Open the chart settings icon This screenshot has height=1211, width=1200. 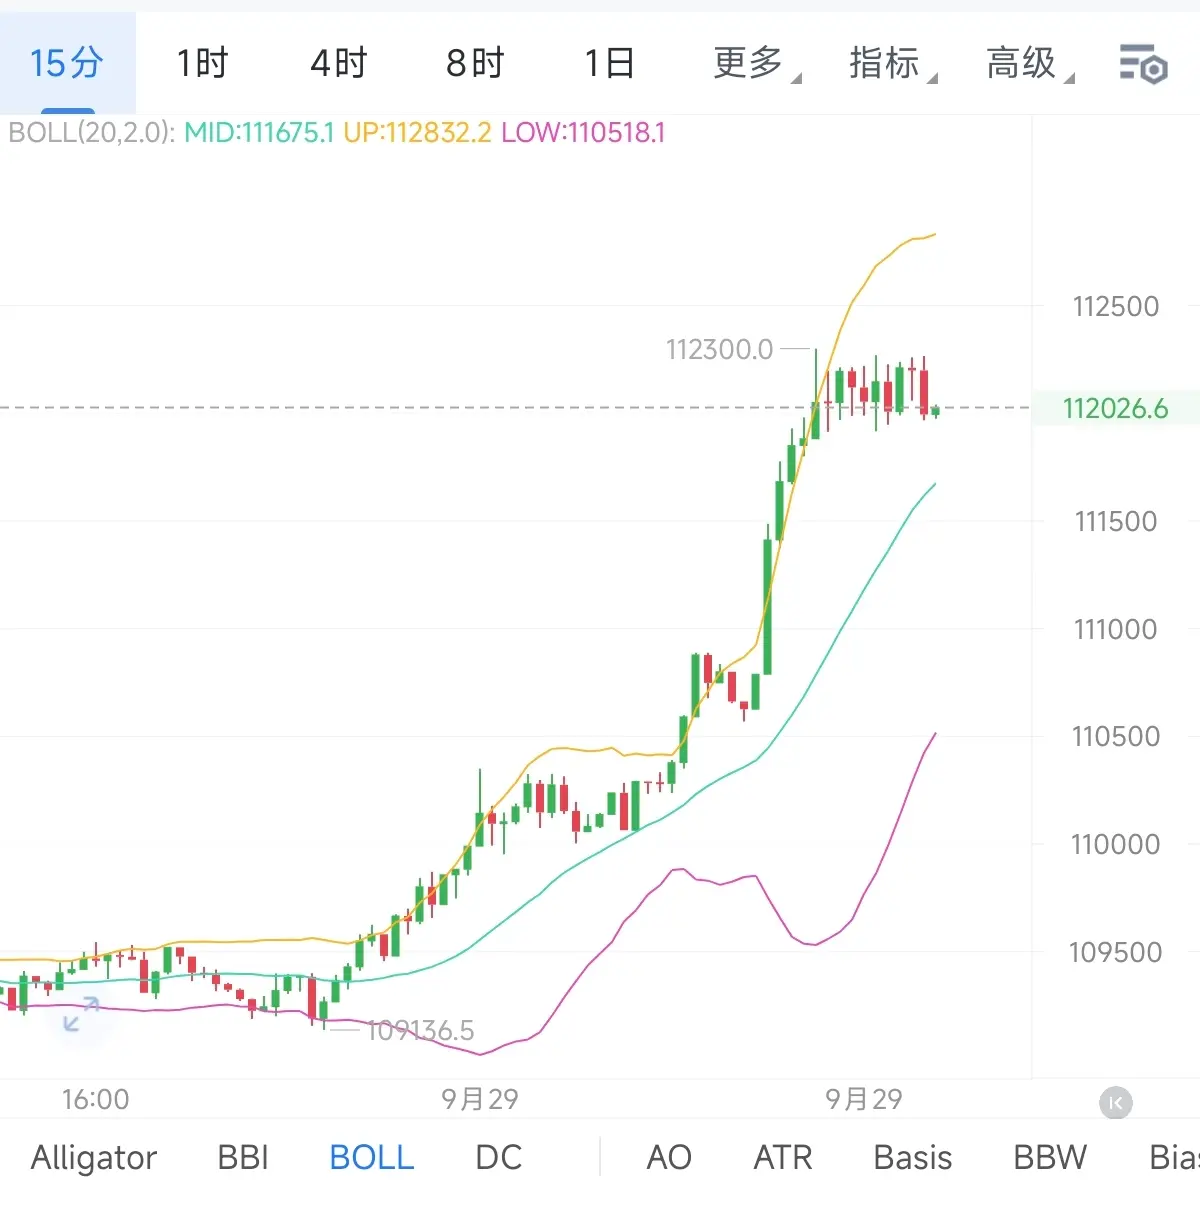pos(1143,65)
